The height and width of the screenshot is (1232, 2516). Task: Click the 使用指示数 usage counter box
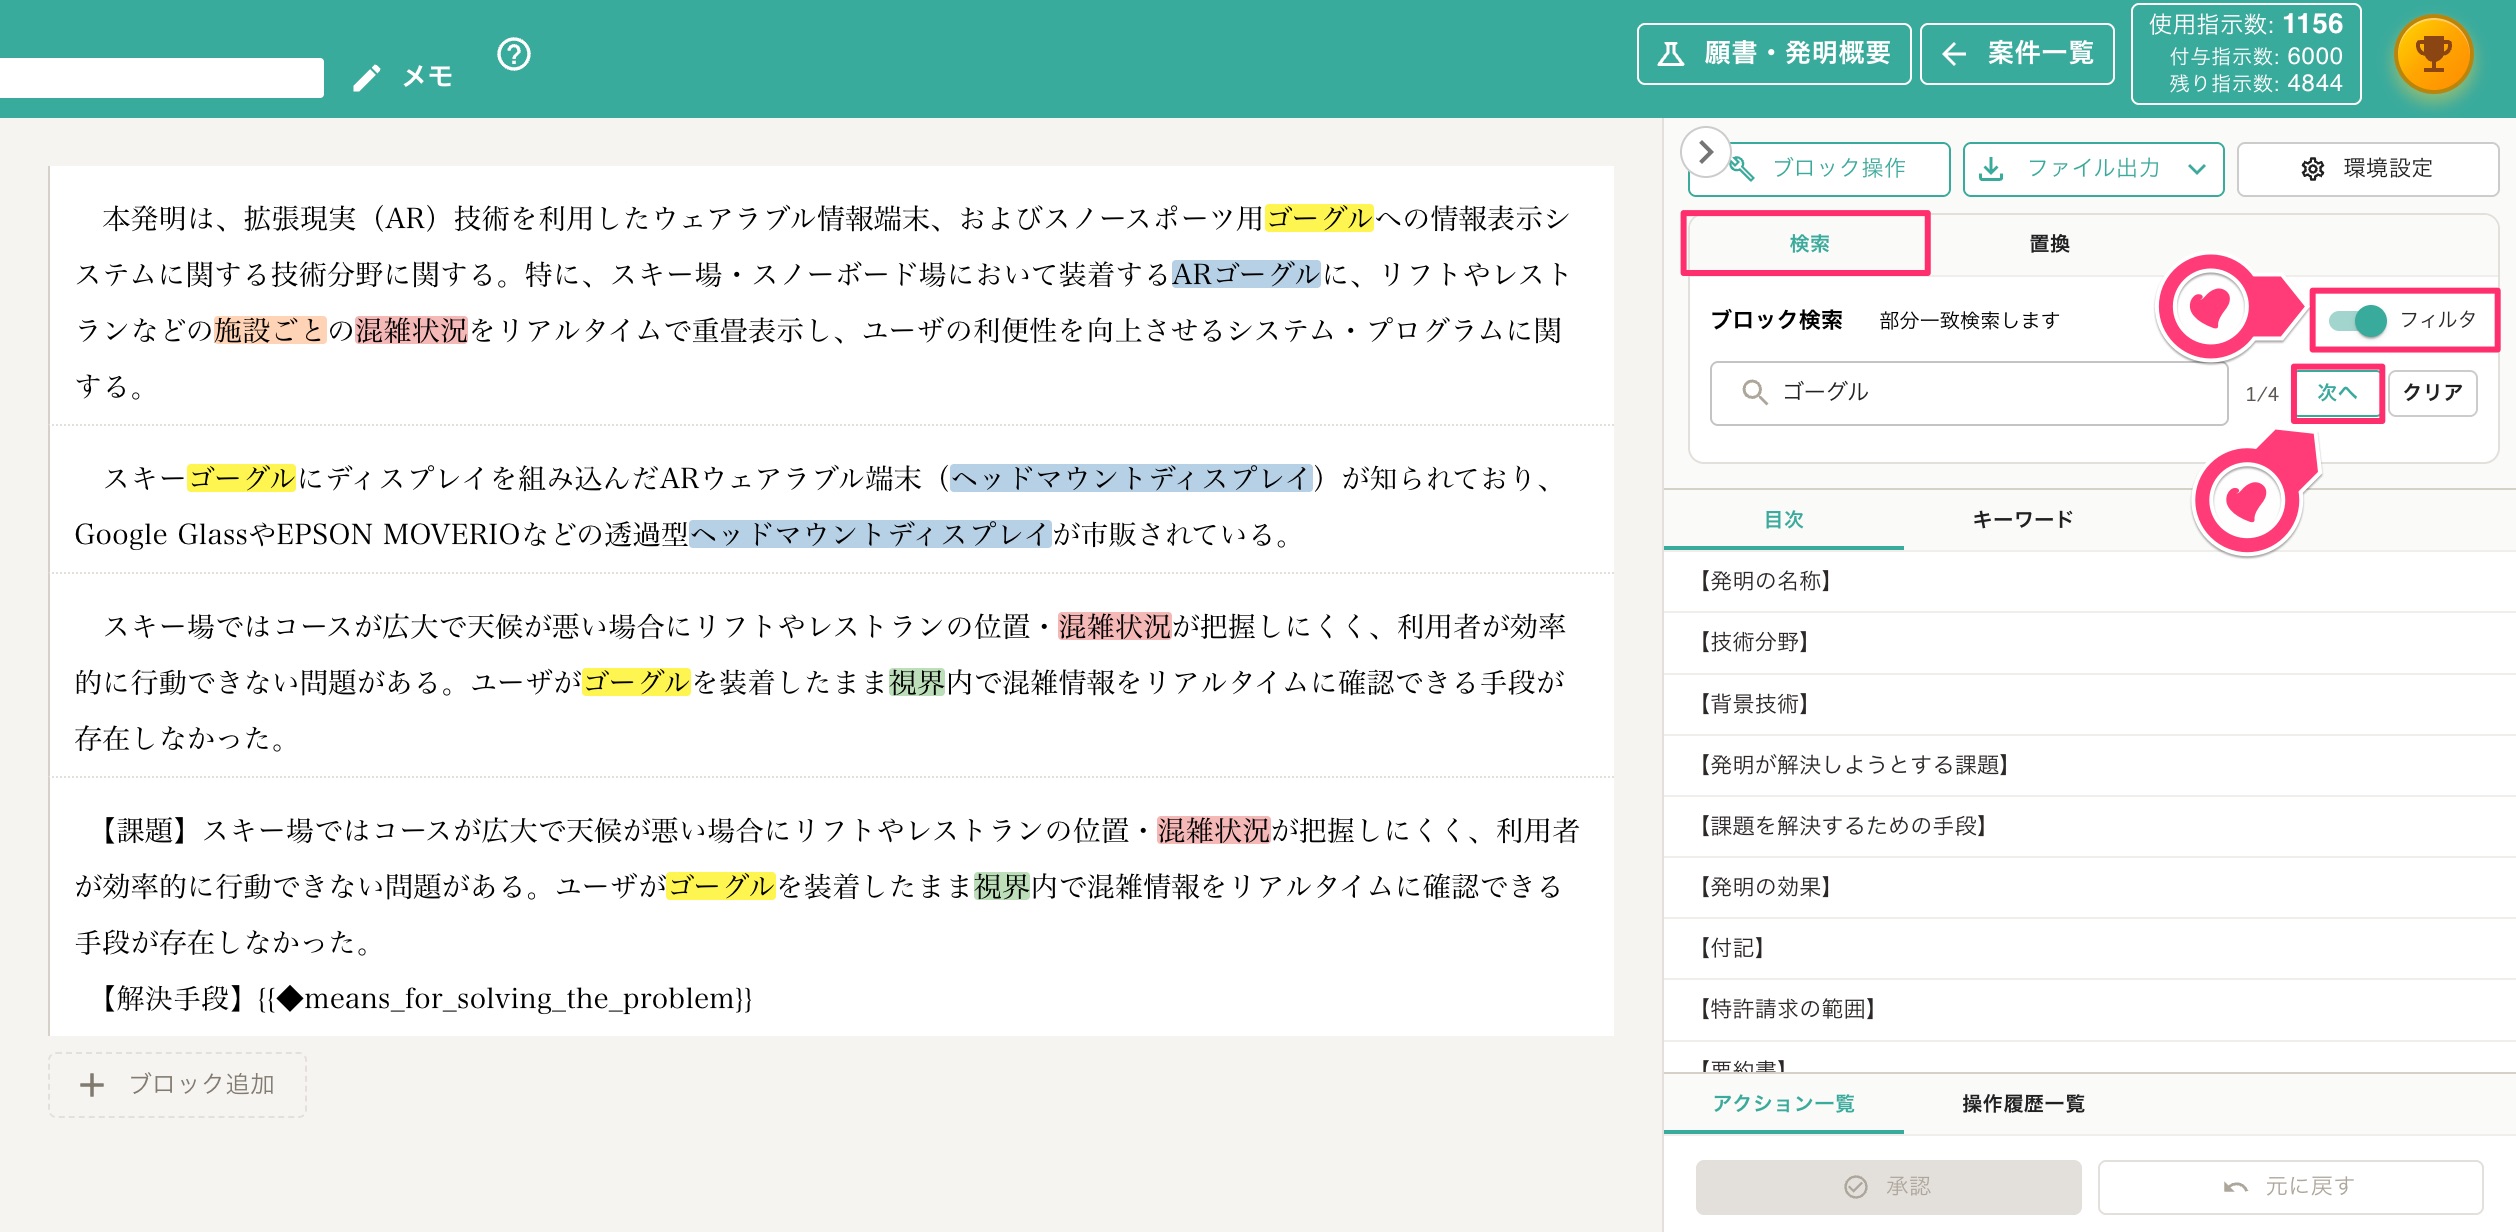tap(2246, 54)
